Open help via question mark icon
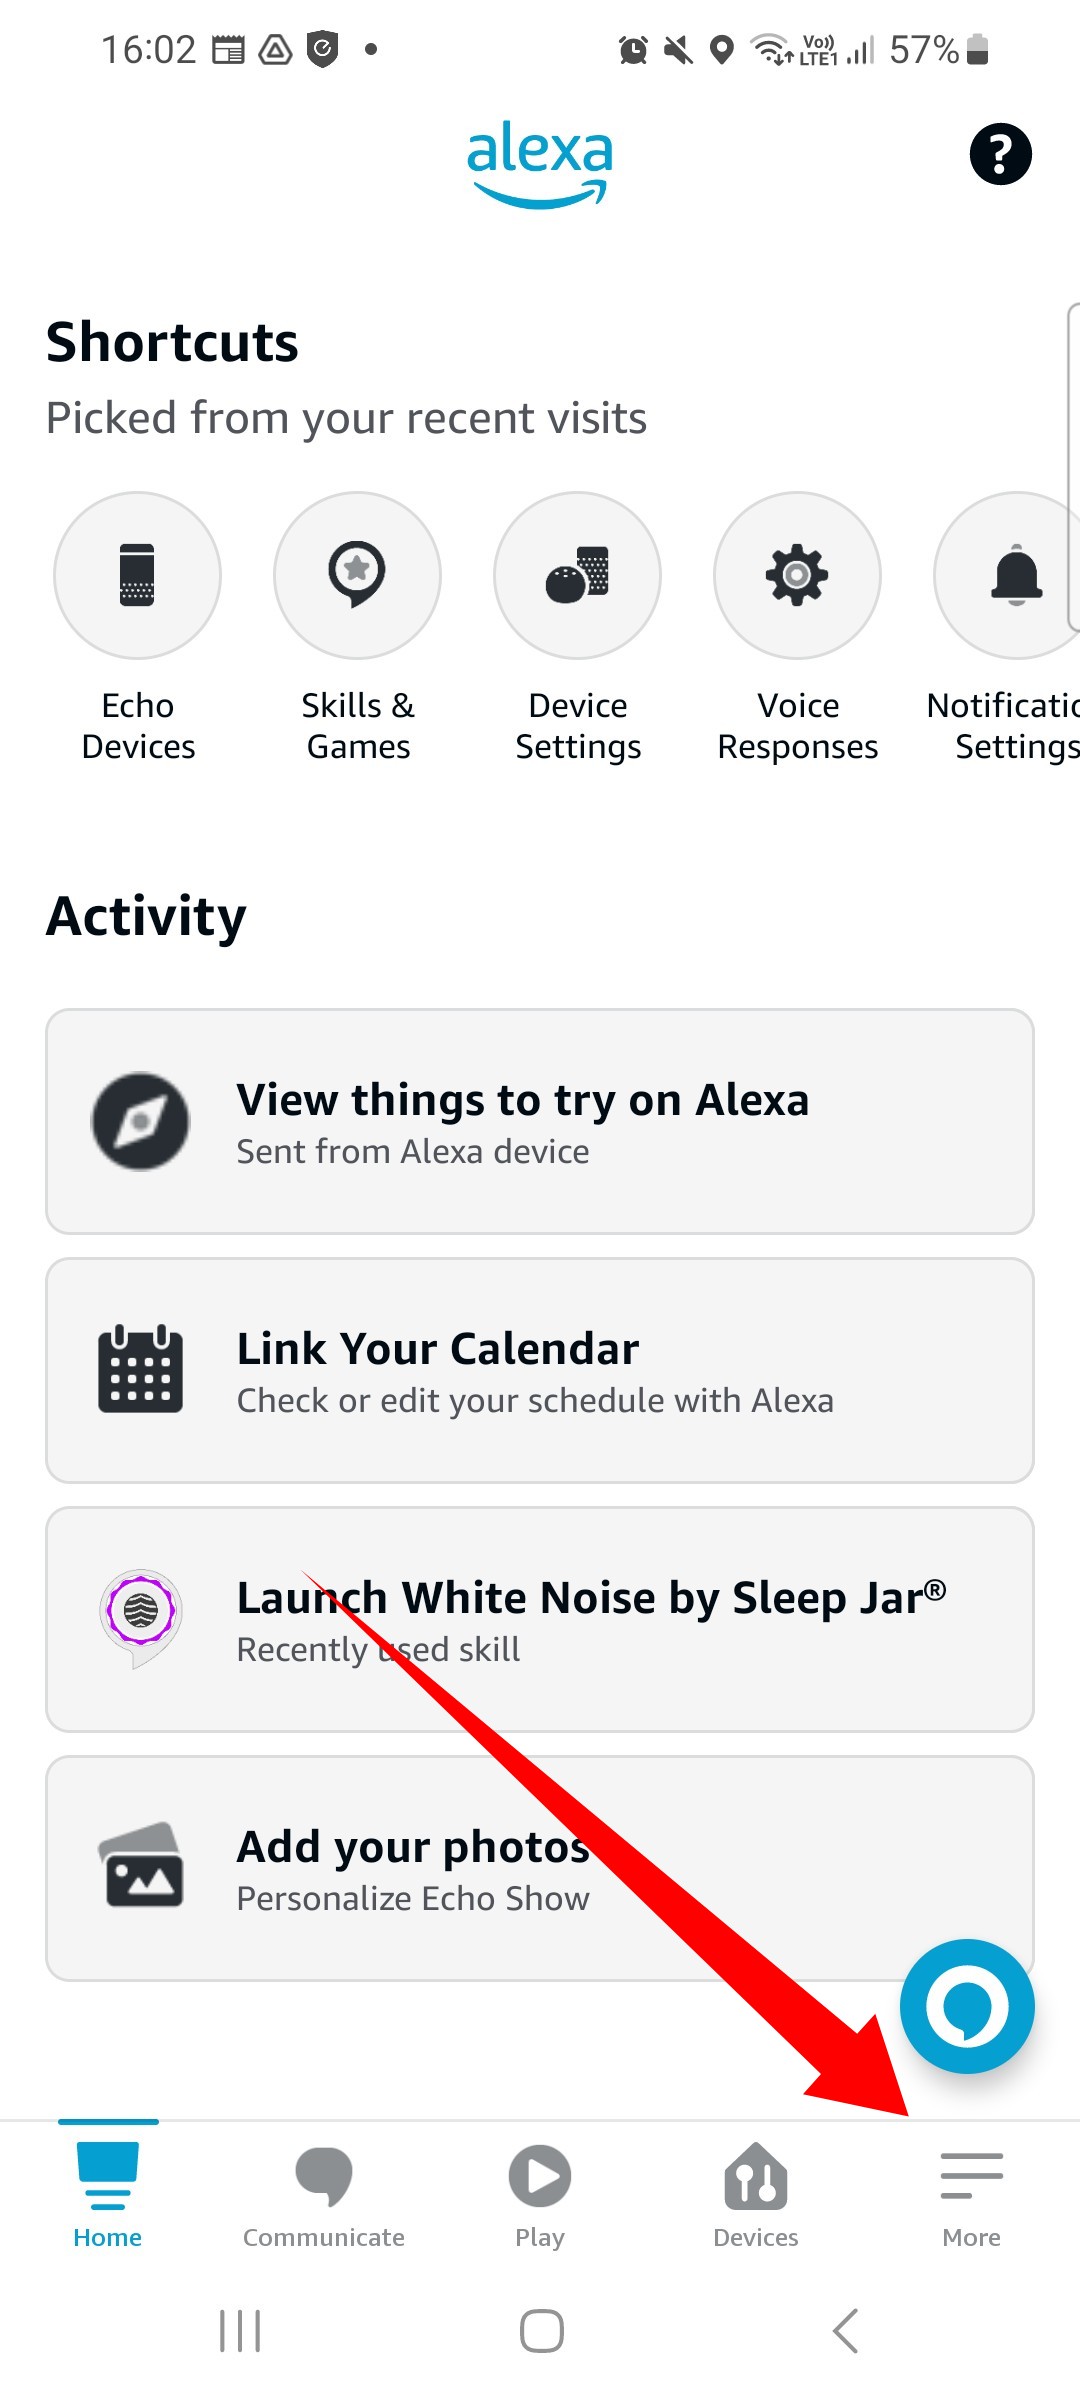Image resolution: width=1080 pixels, height=2400 pixels. pyautogui.click(x=1000, y=154)
